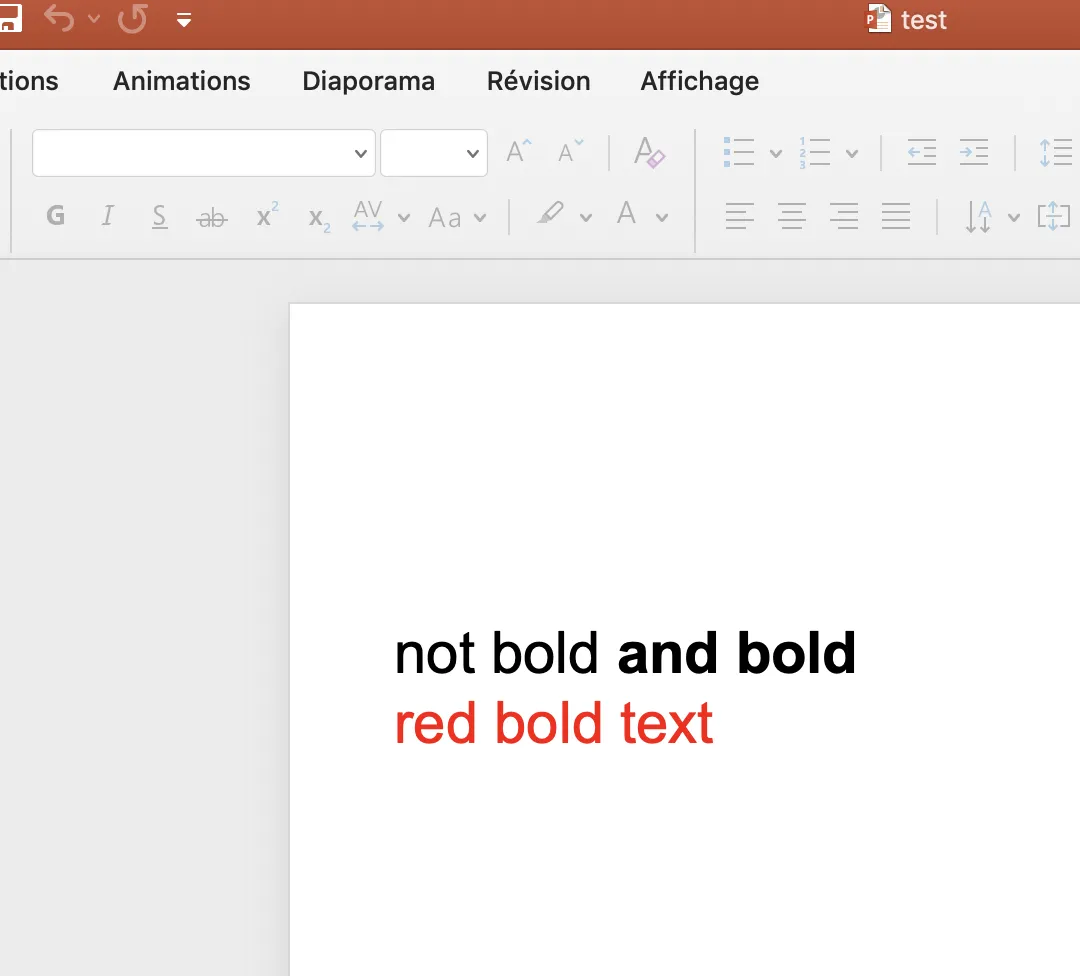Decrease the list indent level
Image resolution: width=1080 pixels, height=976 pixels.
tap(921, 153)
